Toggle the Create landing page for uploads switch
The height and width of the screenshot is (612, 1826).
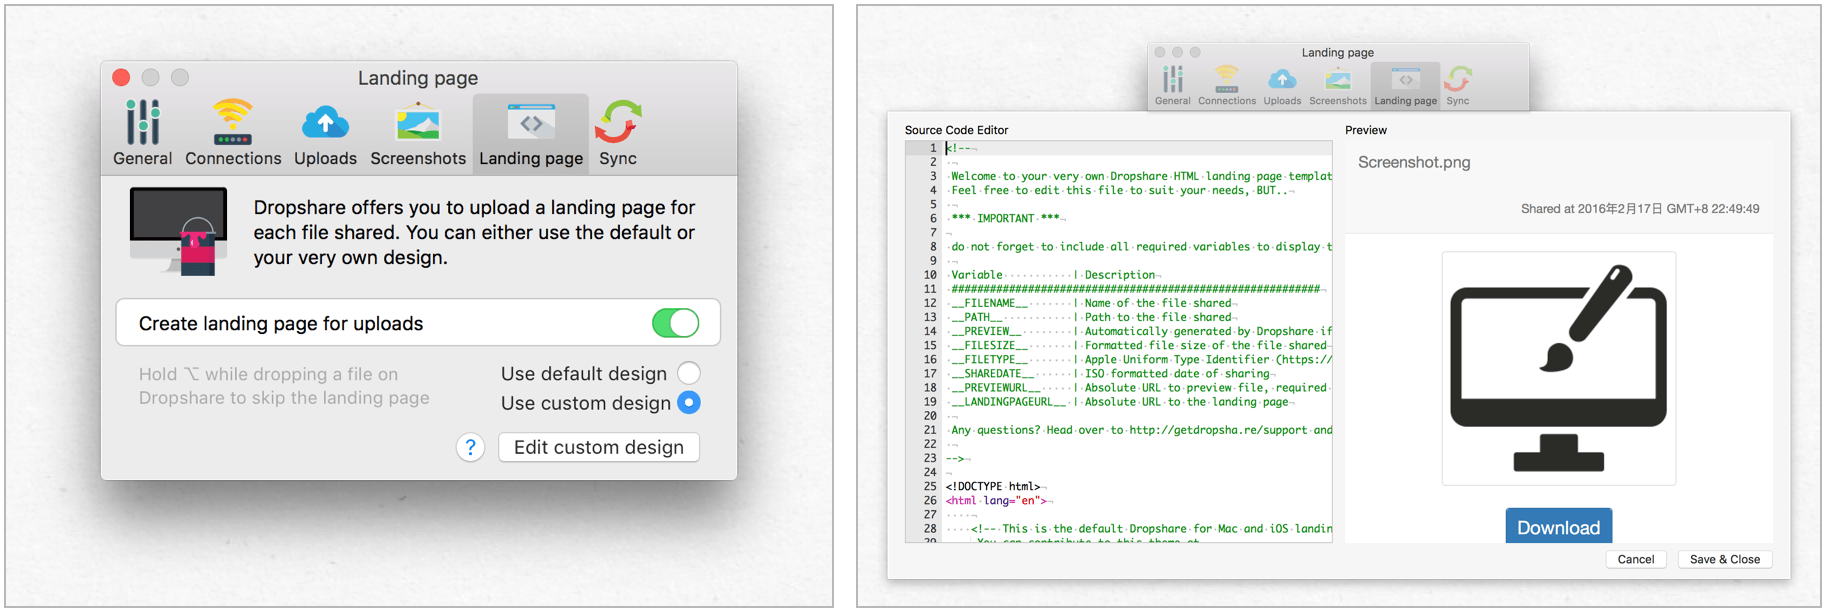(675, 323)
